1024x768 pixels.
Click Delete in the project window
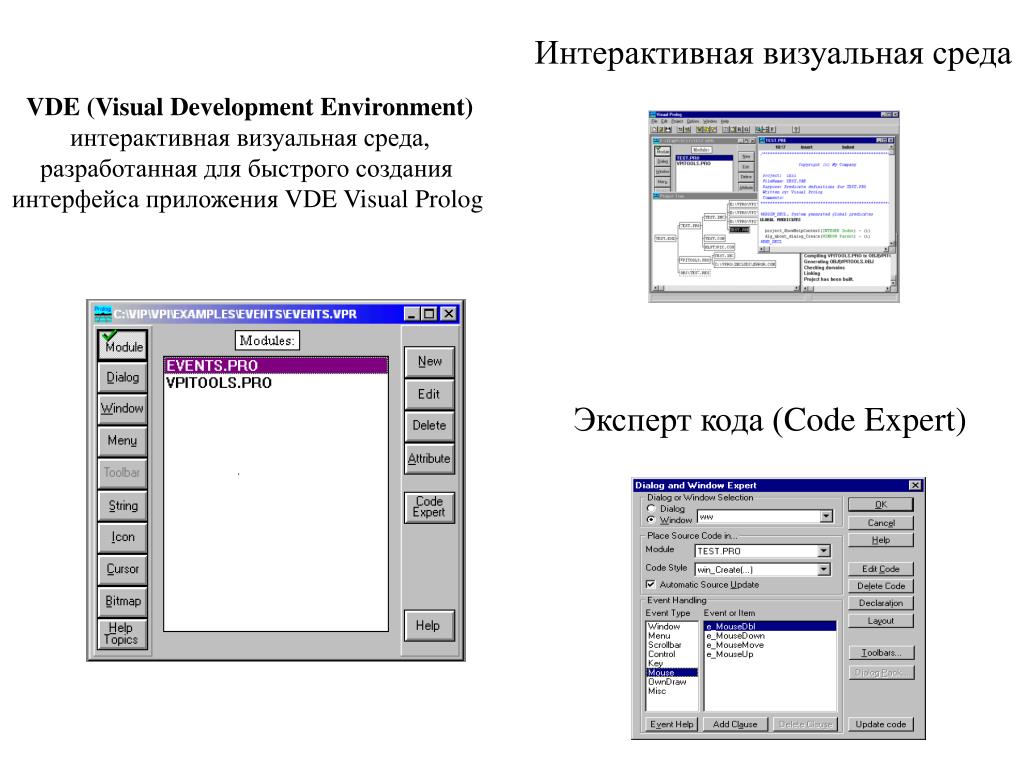pyautogui.click(x=429, y=426)
